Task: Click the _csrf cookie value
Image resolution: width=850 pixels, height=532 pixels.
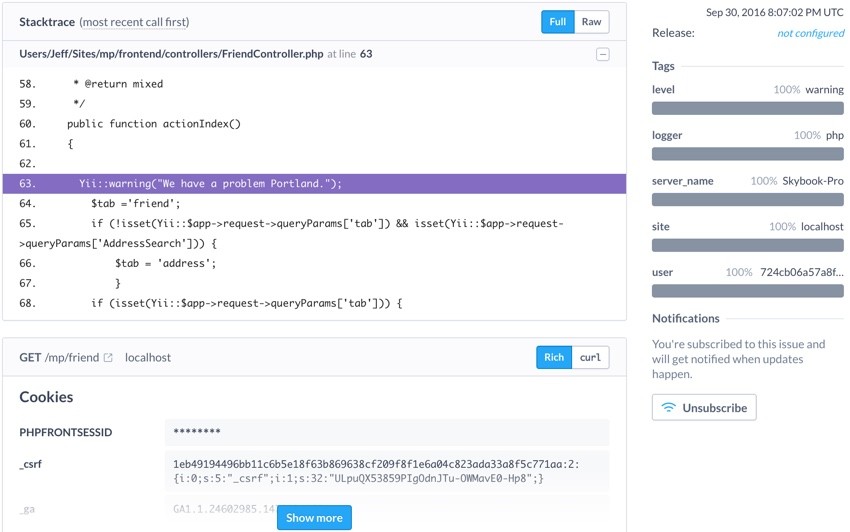Action: [x=387, y=471]
